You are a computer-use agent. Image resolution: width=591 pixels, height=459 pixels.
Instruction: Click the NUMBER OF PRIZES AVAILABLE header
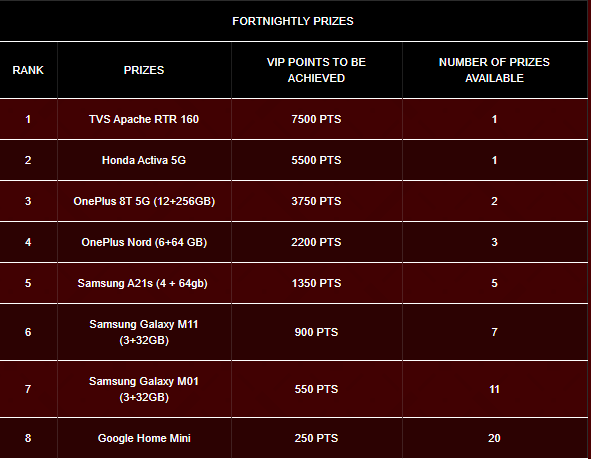click(495, 70)
